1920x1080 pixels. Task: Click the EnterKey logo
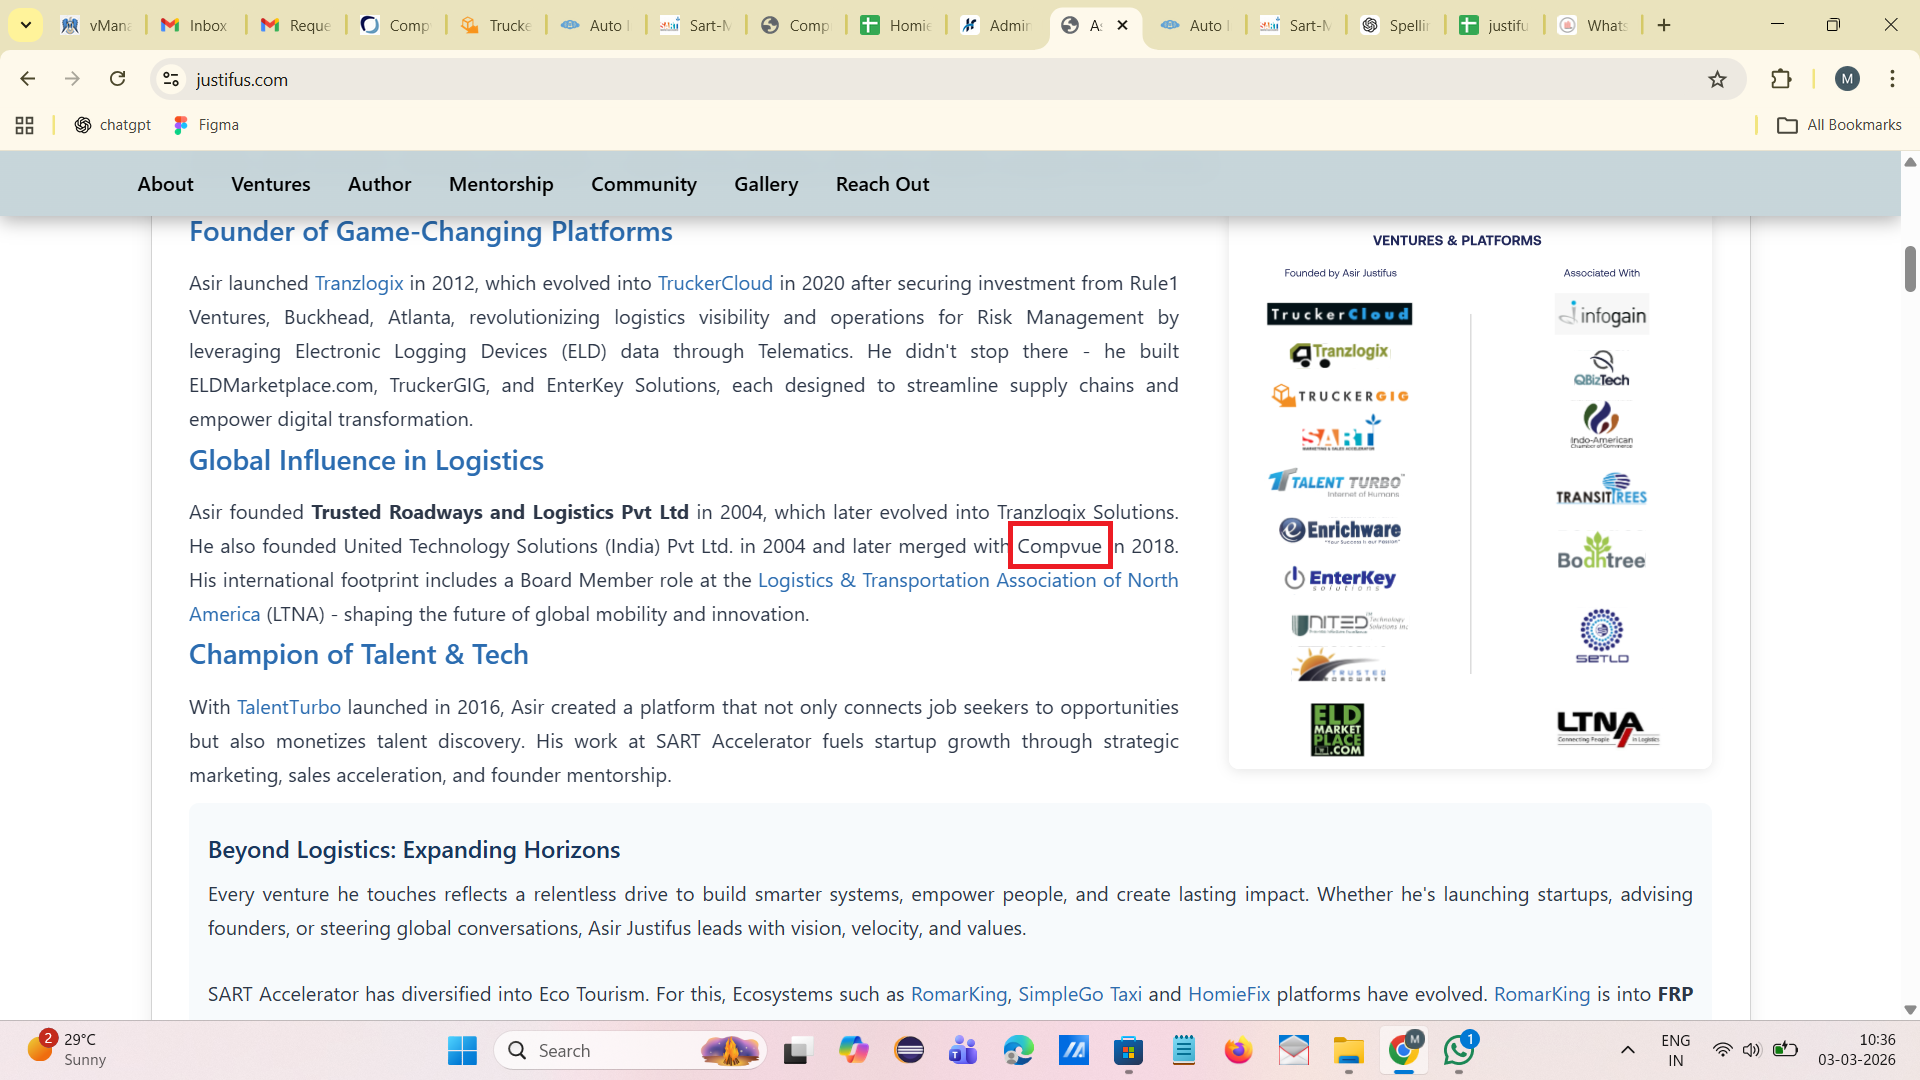(x=1340, y=578)
